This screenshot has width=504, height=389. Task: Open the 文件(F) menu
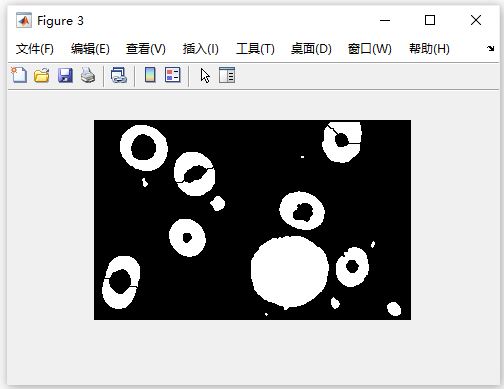coord(35,49)
